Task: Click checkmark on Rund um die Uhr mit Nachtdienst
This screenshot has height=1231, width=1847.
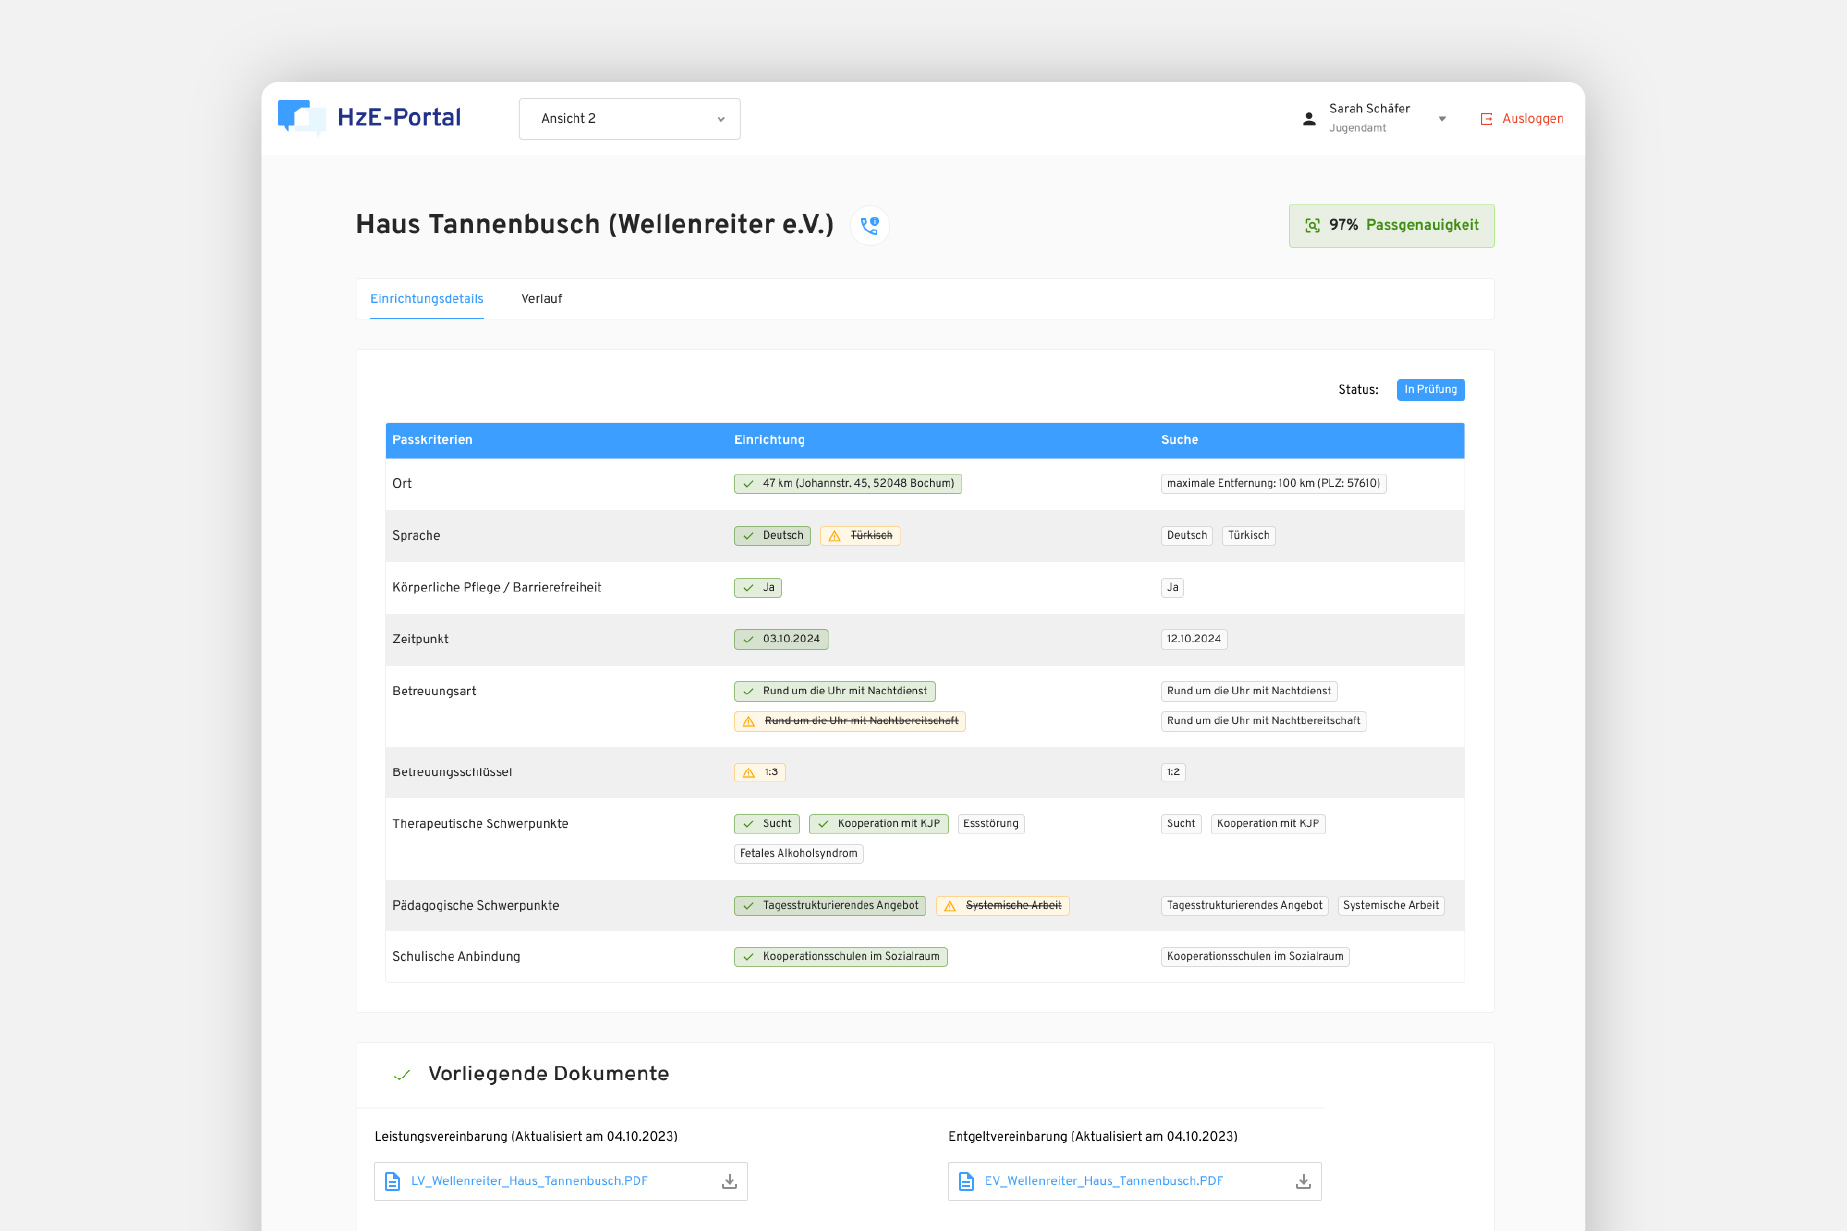Action: tap(749, 691)
